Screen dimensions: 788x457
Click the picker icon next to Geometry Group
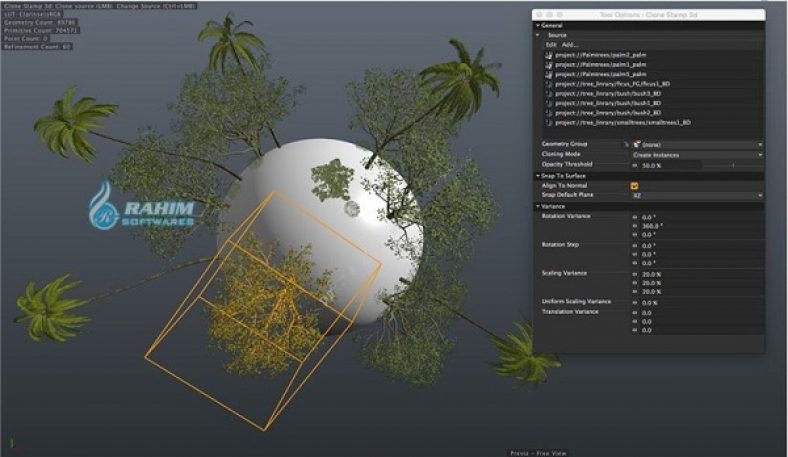[x=626, y=144]
